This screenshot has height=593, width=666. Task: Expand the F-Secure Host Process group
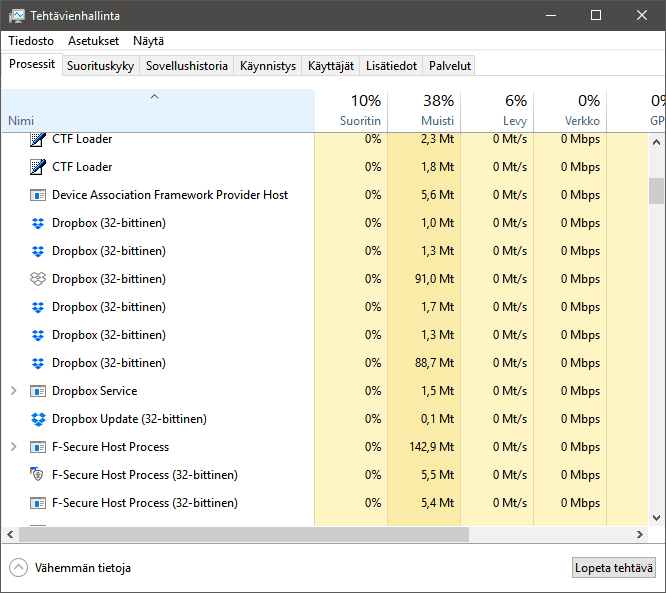click(14, 447)
